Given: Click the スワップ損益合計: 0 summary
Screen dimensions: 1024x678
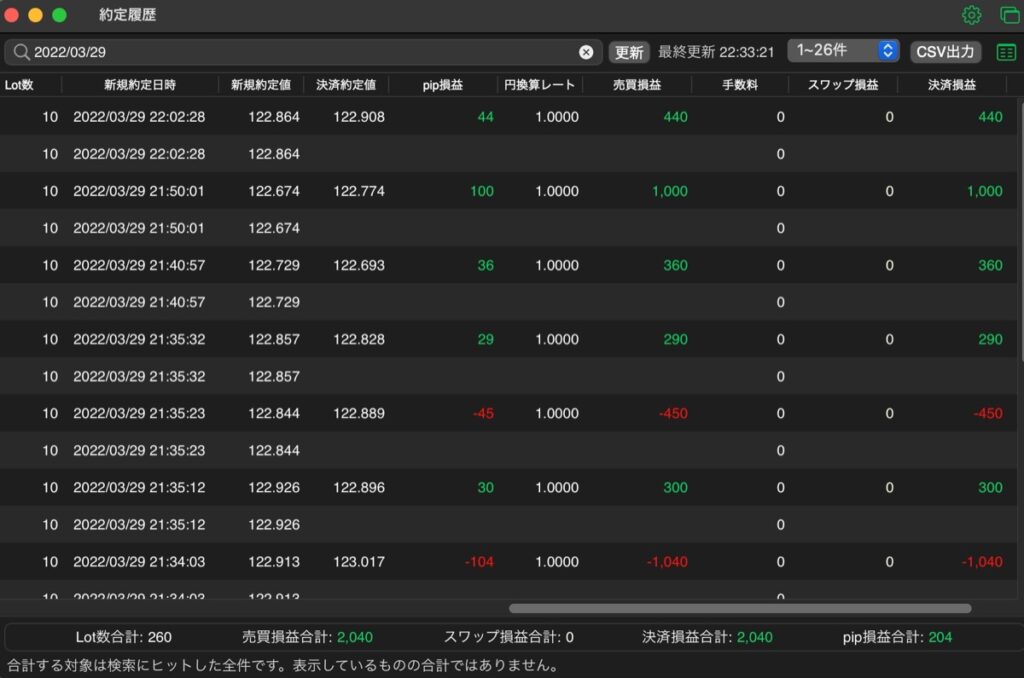Looking at the screenshot, I should coord(509,638).
